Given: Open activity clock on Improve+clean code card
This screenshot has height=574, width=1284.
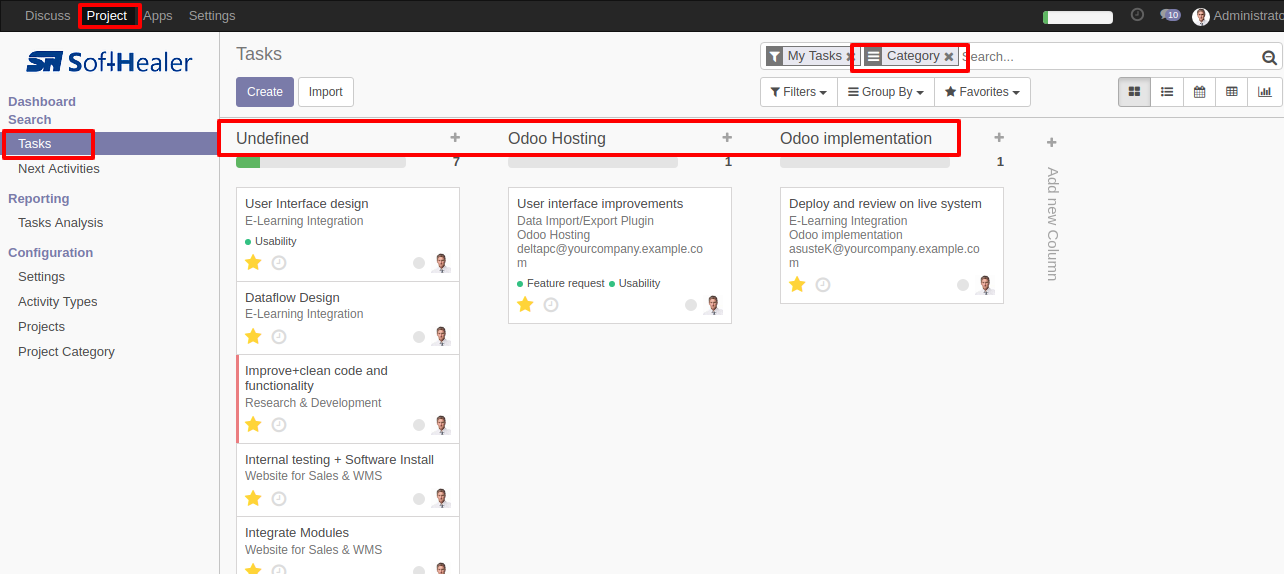Looking at the screenshot, I should [x=279, y=425].
